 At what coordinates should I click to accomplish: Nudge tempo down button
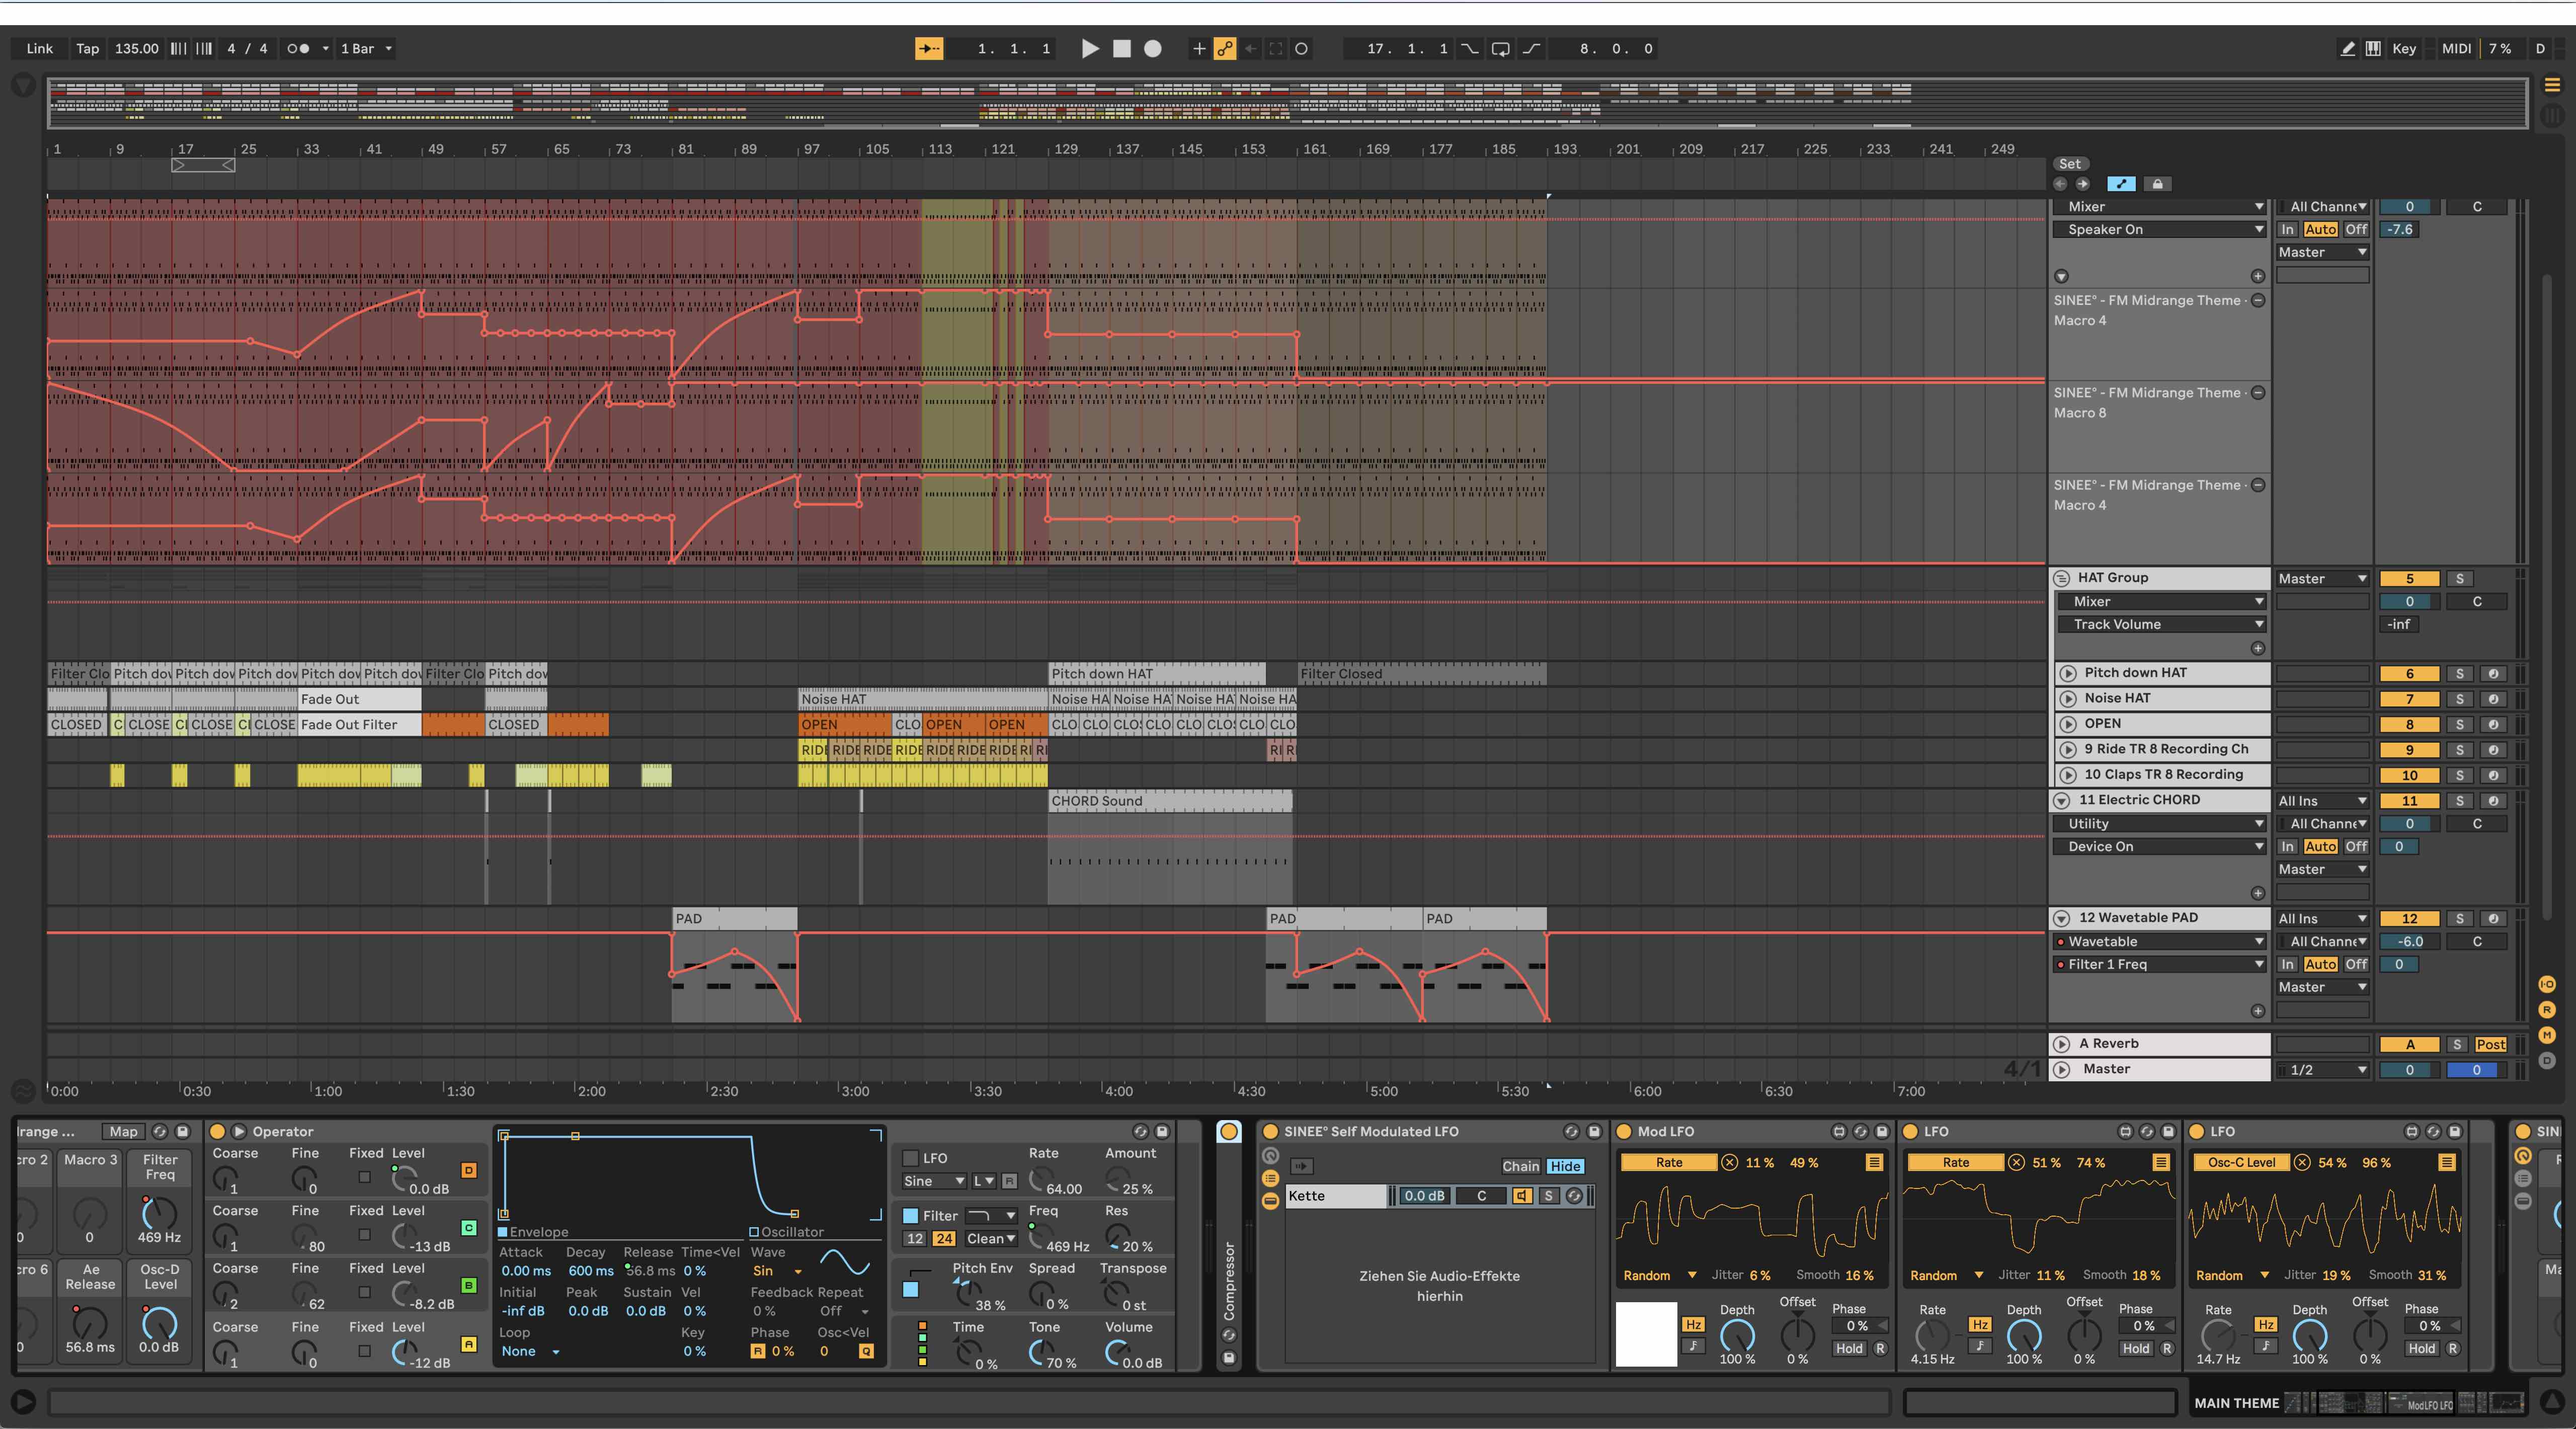[x=178, y=48]
